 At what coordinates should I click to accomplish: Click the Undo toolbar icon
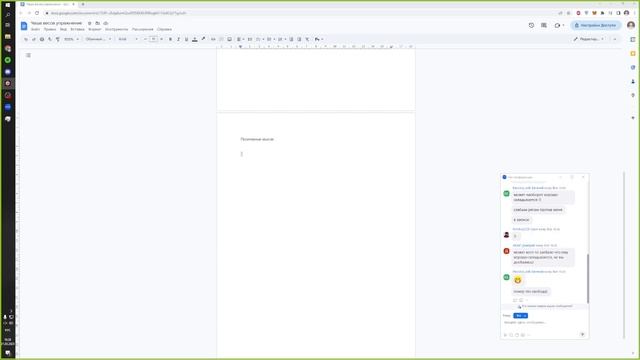[x=26, y=39]
